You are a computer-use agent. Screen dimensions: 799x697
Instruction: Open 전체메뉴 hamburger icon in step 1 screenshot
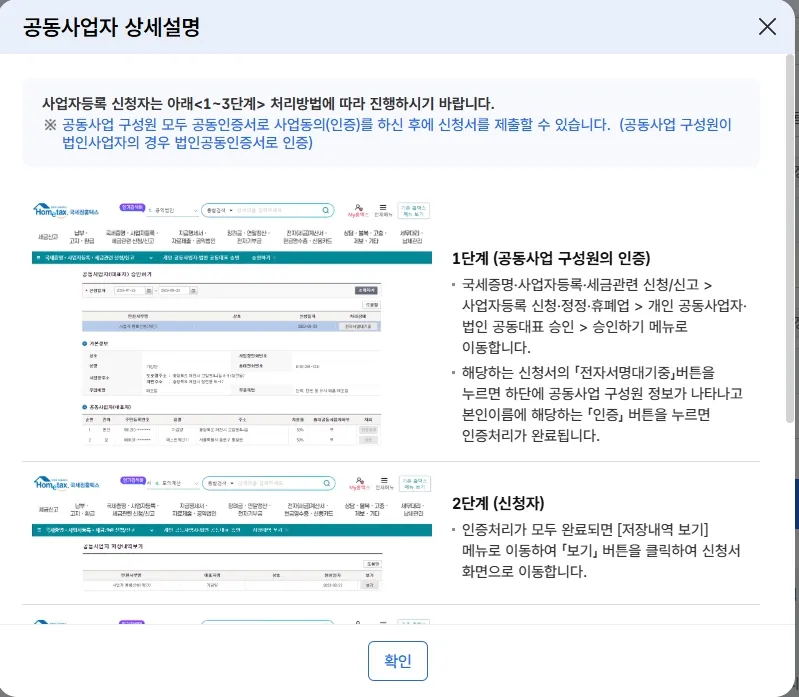[x=382, y=209]
